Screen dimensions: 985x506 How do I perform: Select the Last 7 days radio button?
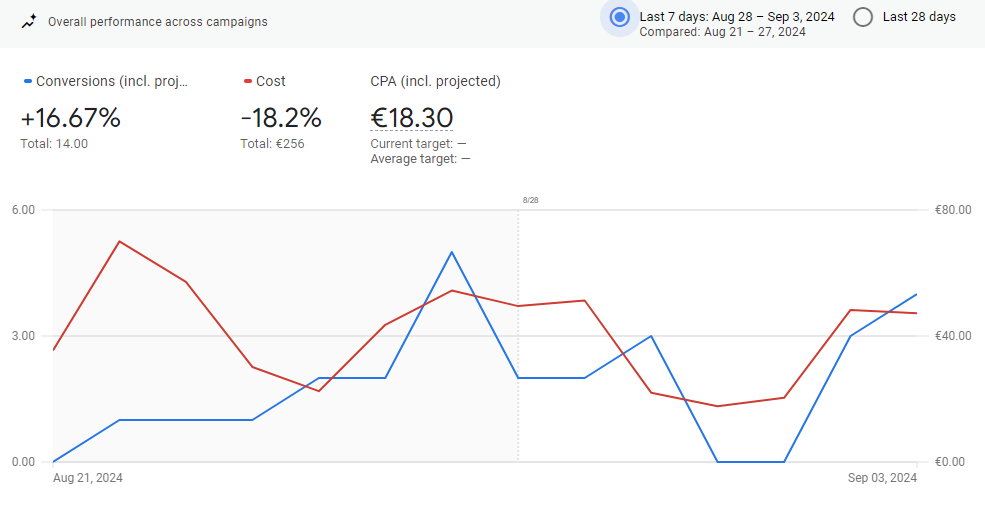[619, 17]
